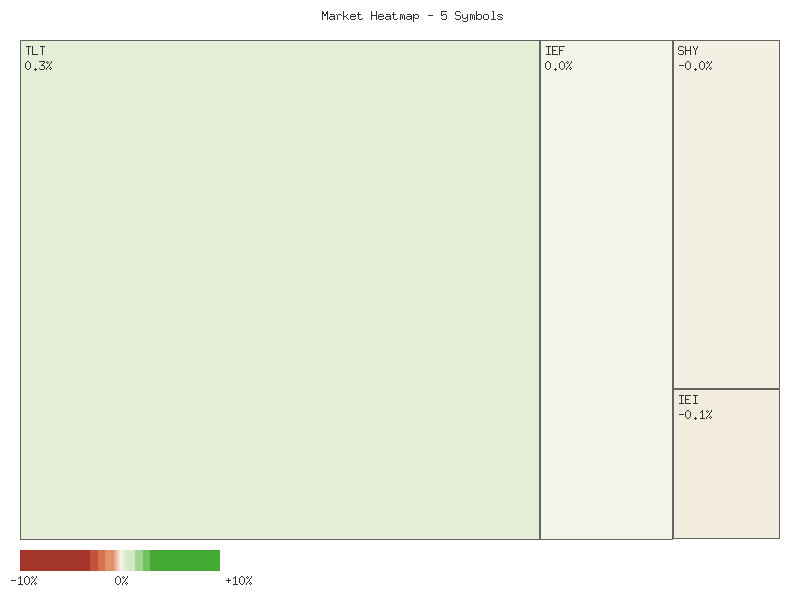The width and height of the screenshot is (800, 600).
Task: Click the SHY ticker label
Action: (690, 50)
